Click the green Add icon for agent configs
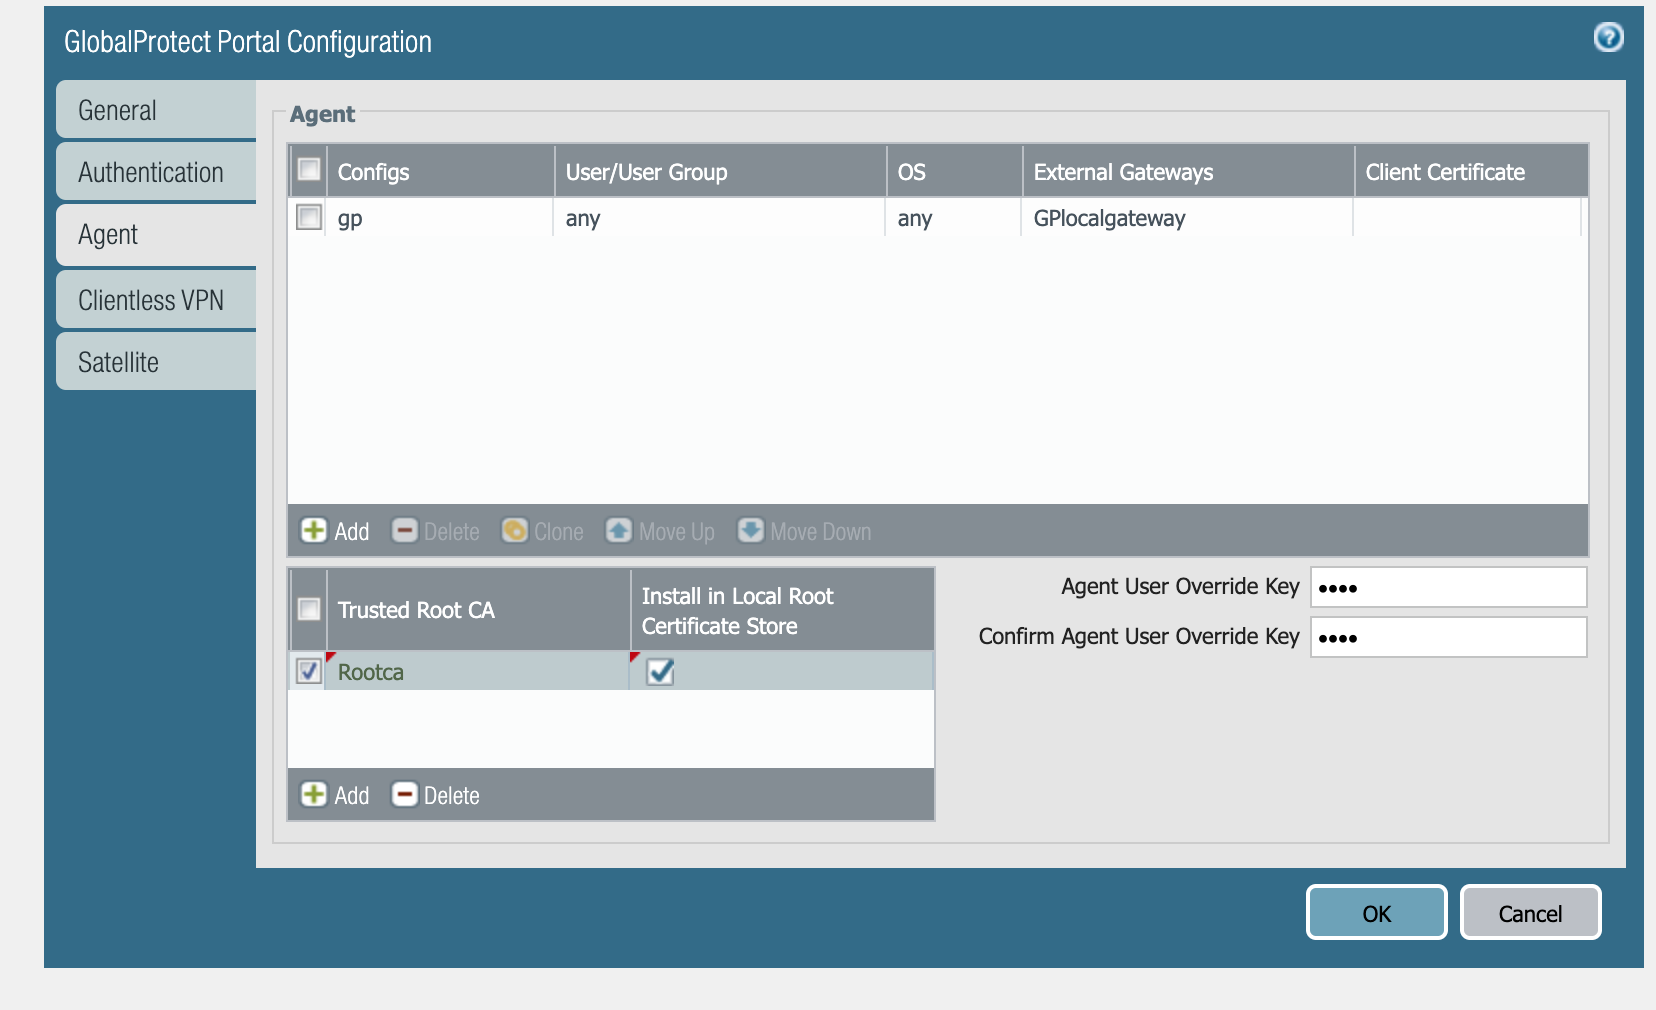1656x1010 pixels. point(314,531)
